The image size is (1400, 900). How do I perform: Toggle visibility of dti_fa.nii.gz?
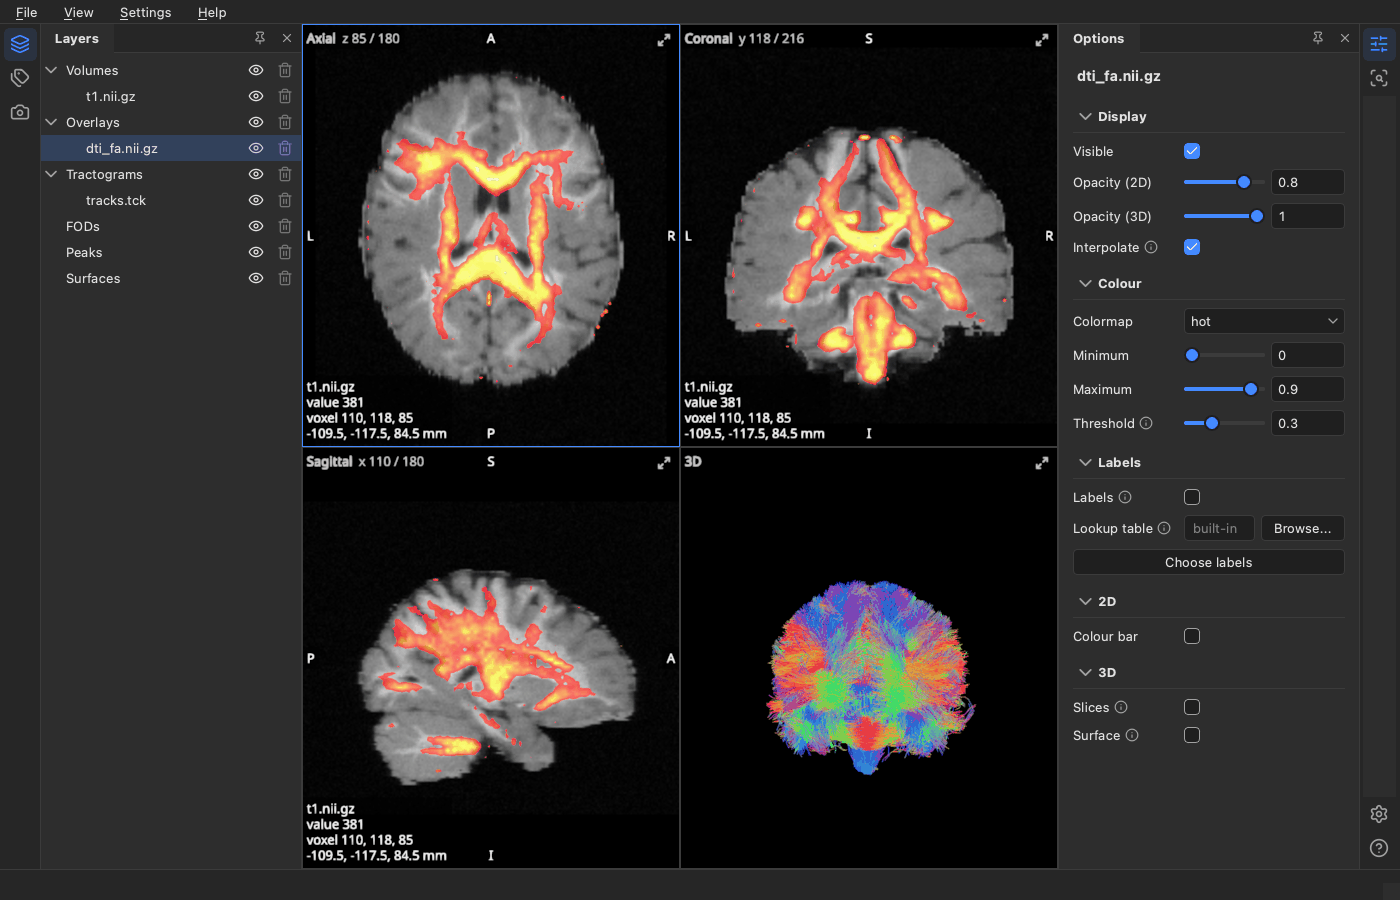point(256,148)
